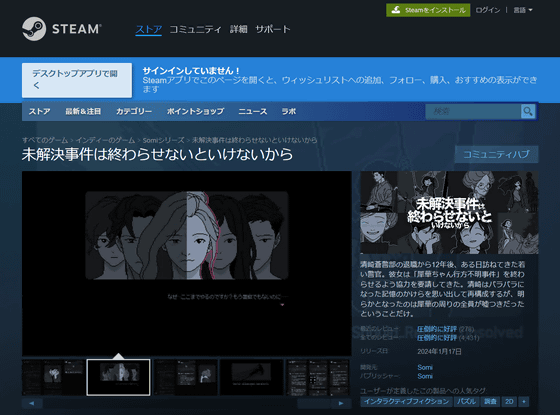Click the ログイン link
The image size is (560, 415).
coord(488,10)
